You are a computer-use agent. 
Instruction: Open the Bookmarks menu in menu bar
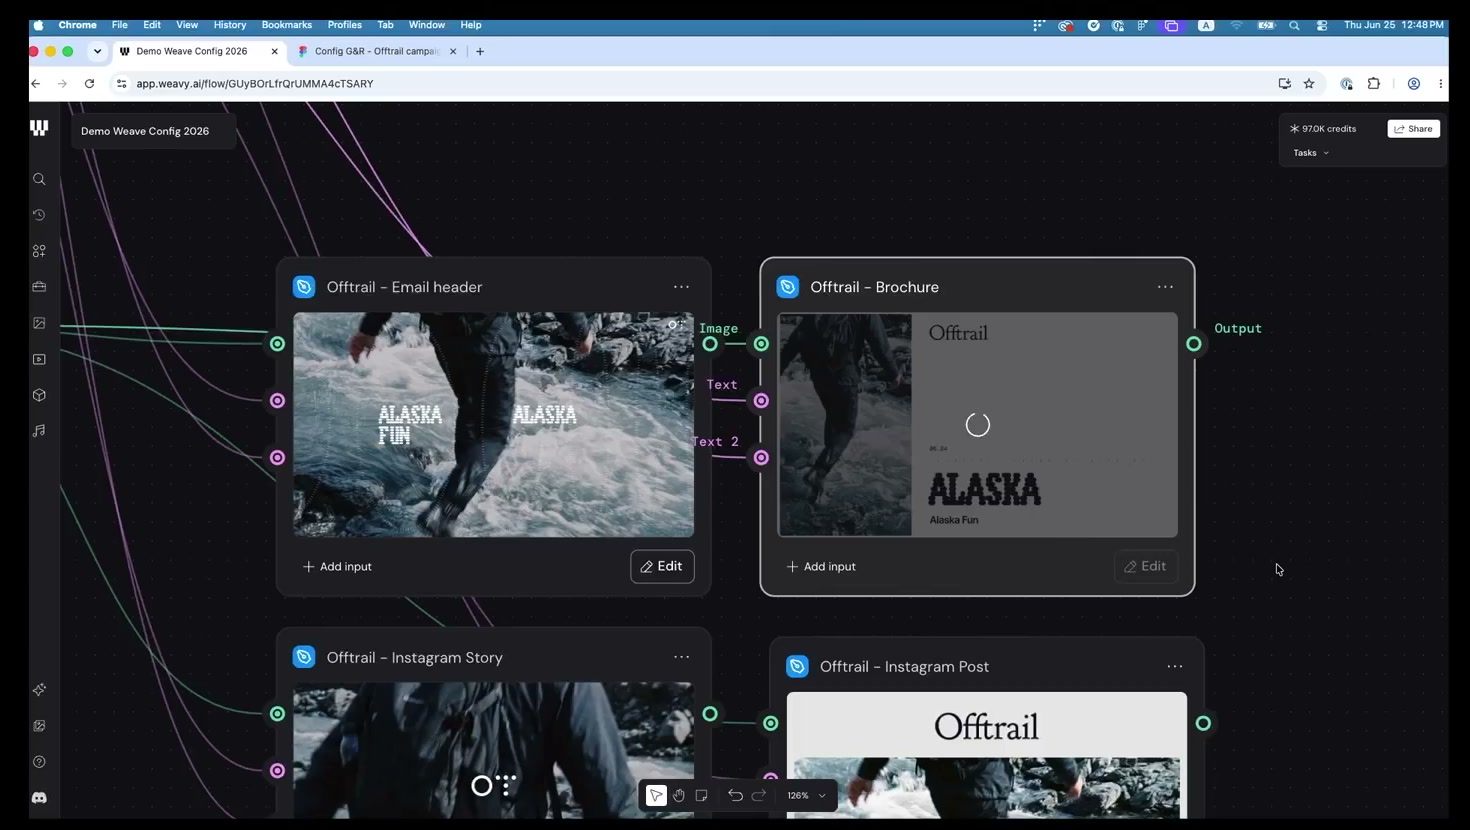click(286, 25)
